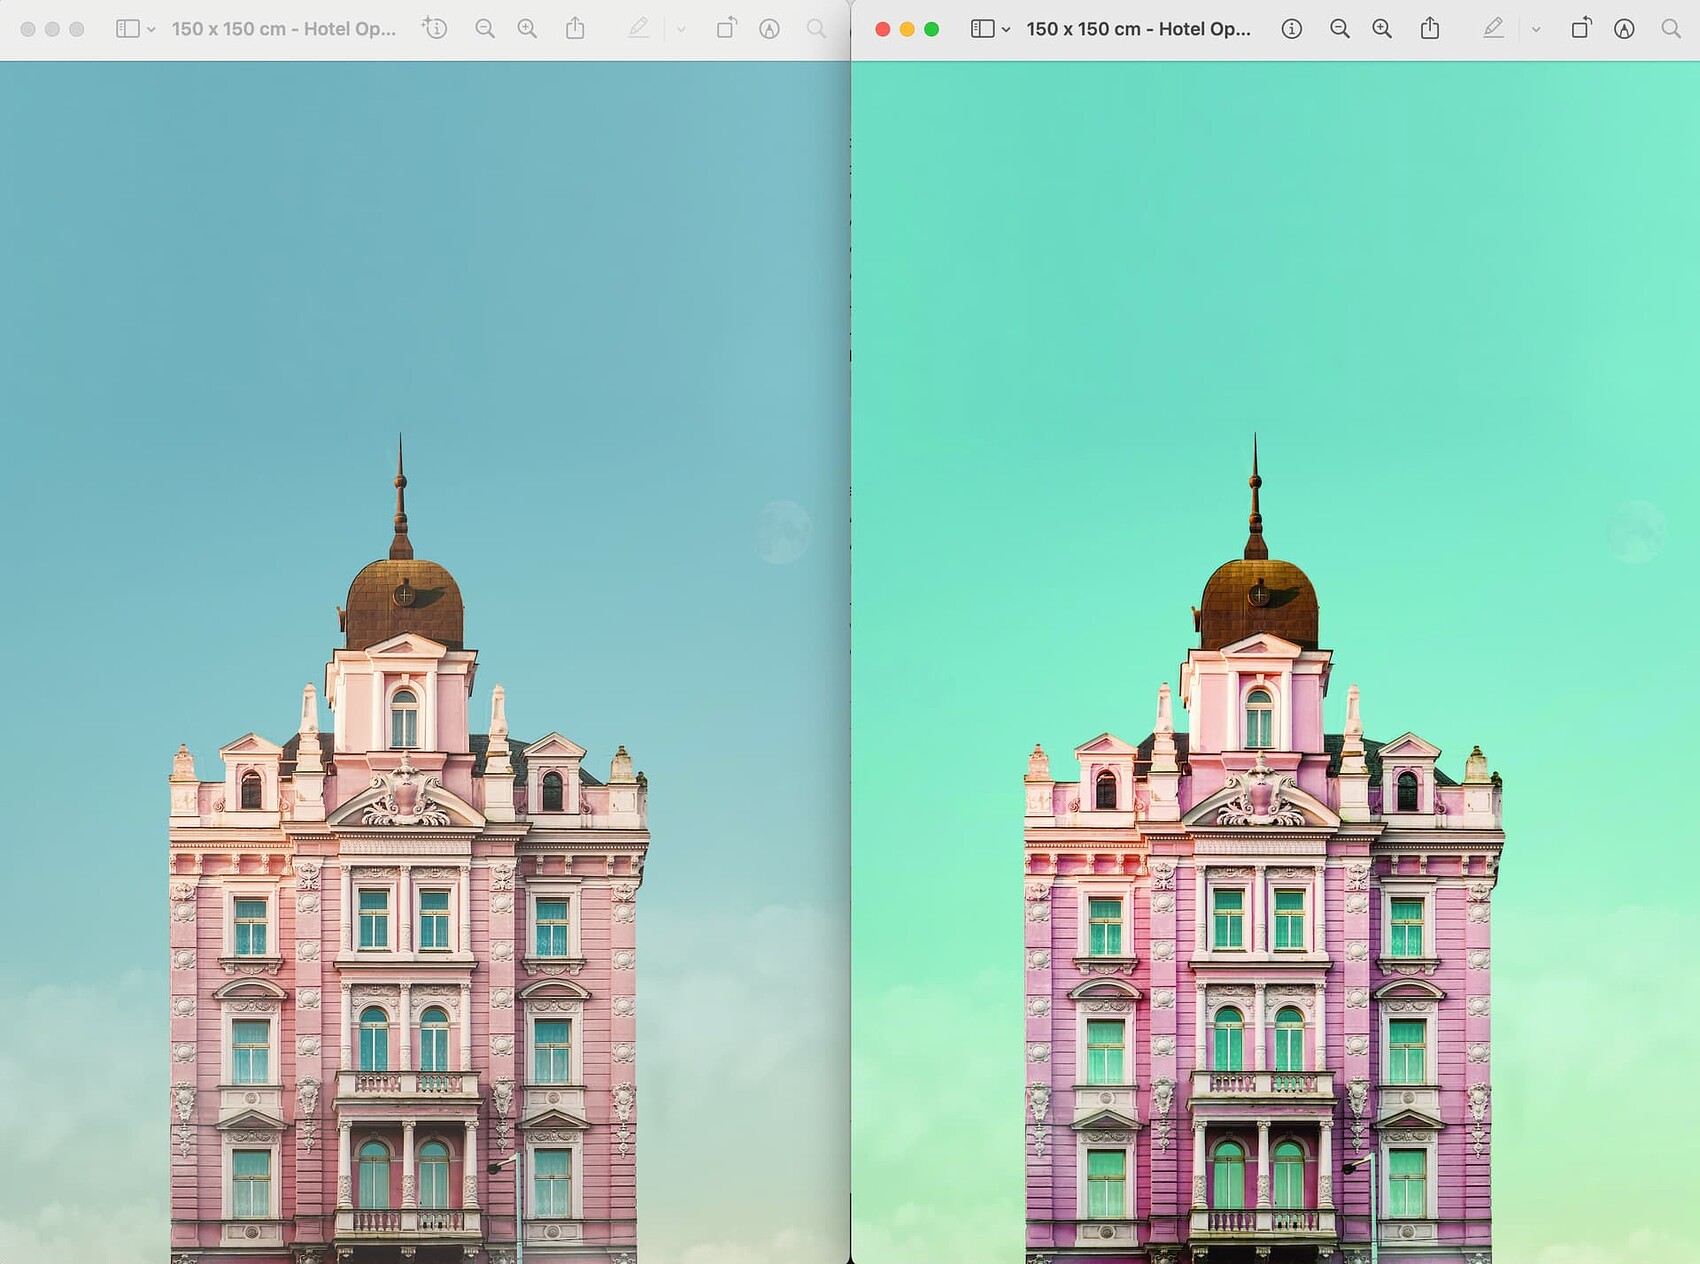
Task: Rotate image in left Preview window
Action: tap(726, 28)
